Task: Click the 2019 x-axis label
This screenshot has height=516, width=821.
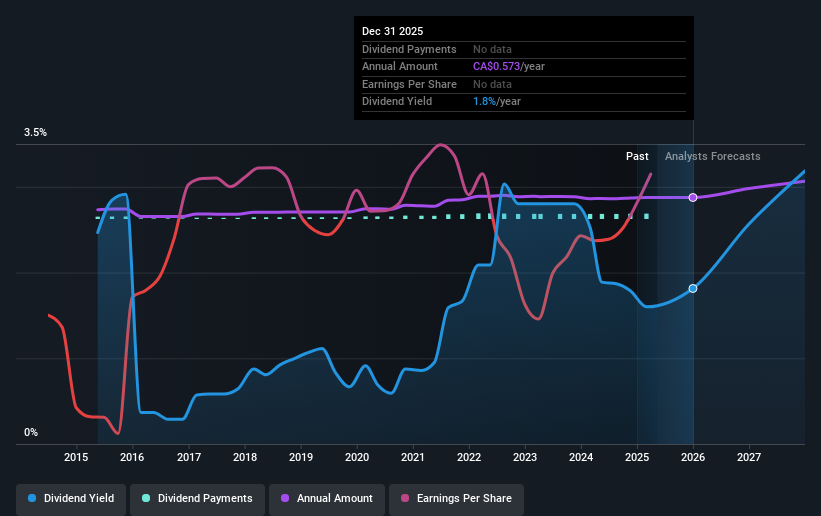Action: point(301,457)
